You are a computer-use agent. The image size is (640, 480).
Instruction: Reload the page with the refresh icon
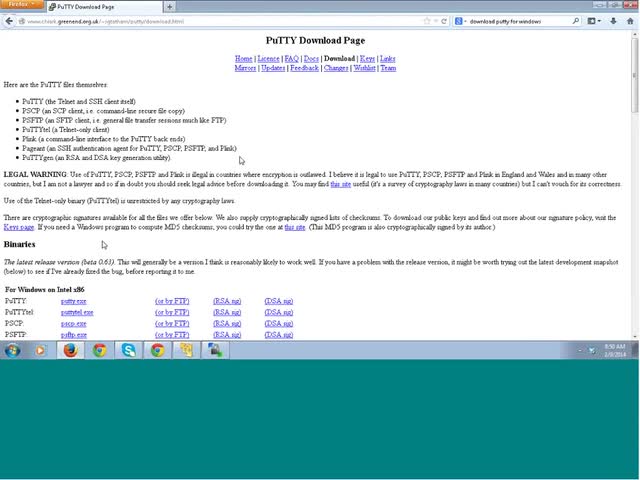click(444, 21)
